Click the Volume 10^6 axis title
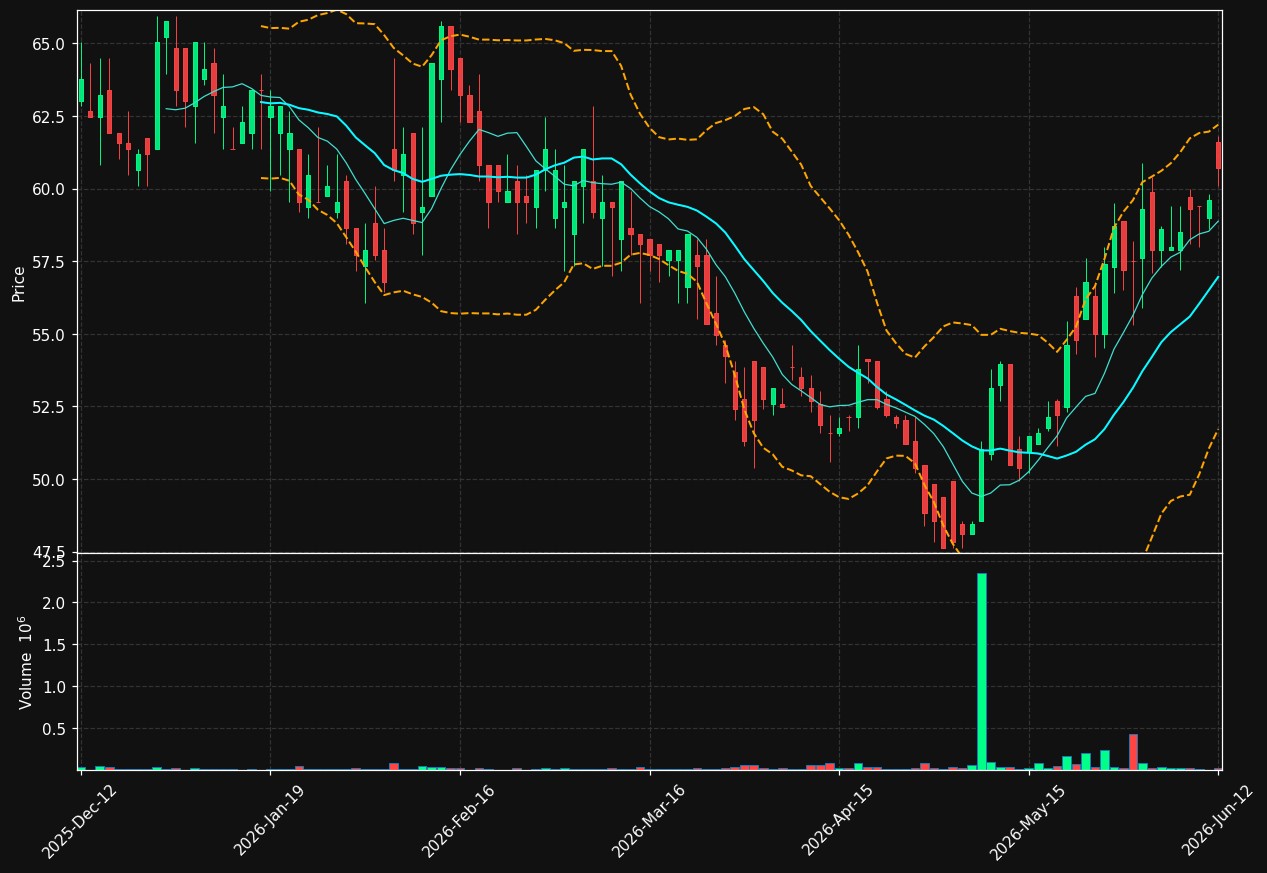Viewport: 1267px width, 873px height. point(26,662)
